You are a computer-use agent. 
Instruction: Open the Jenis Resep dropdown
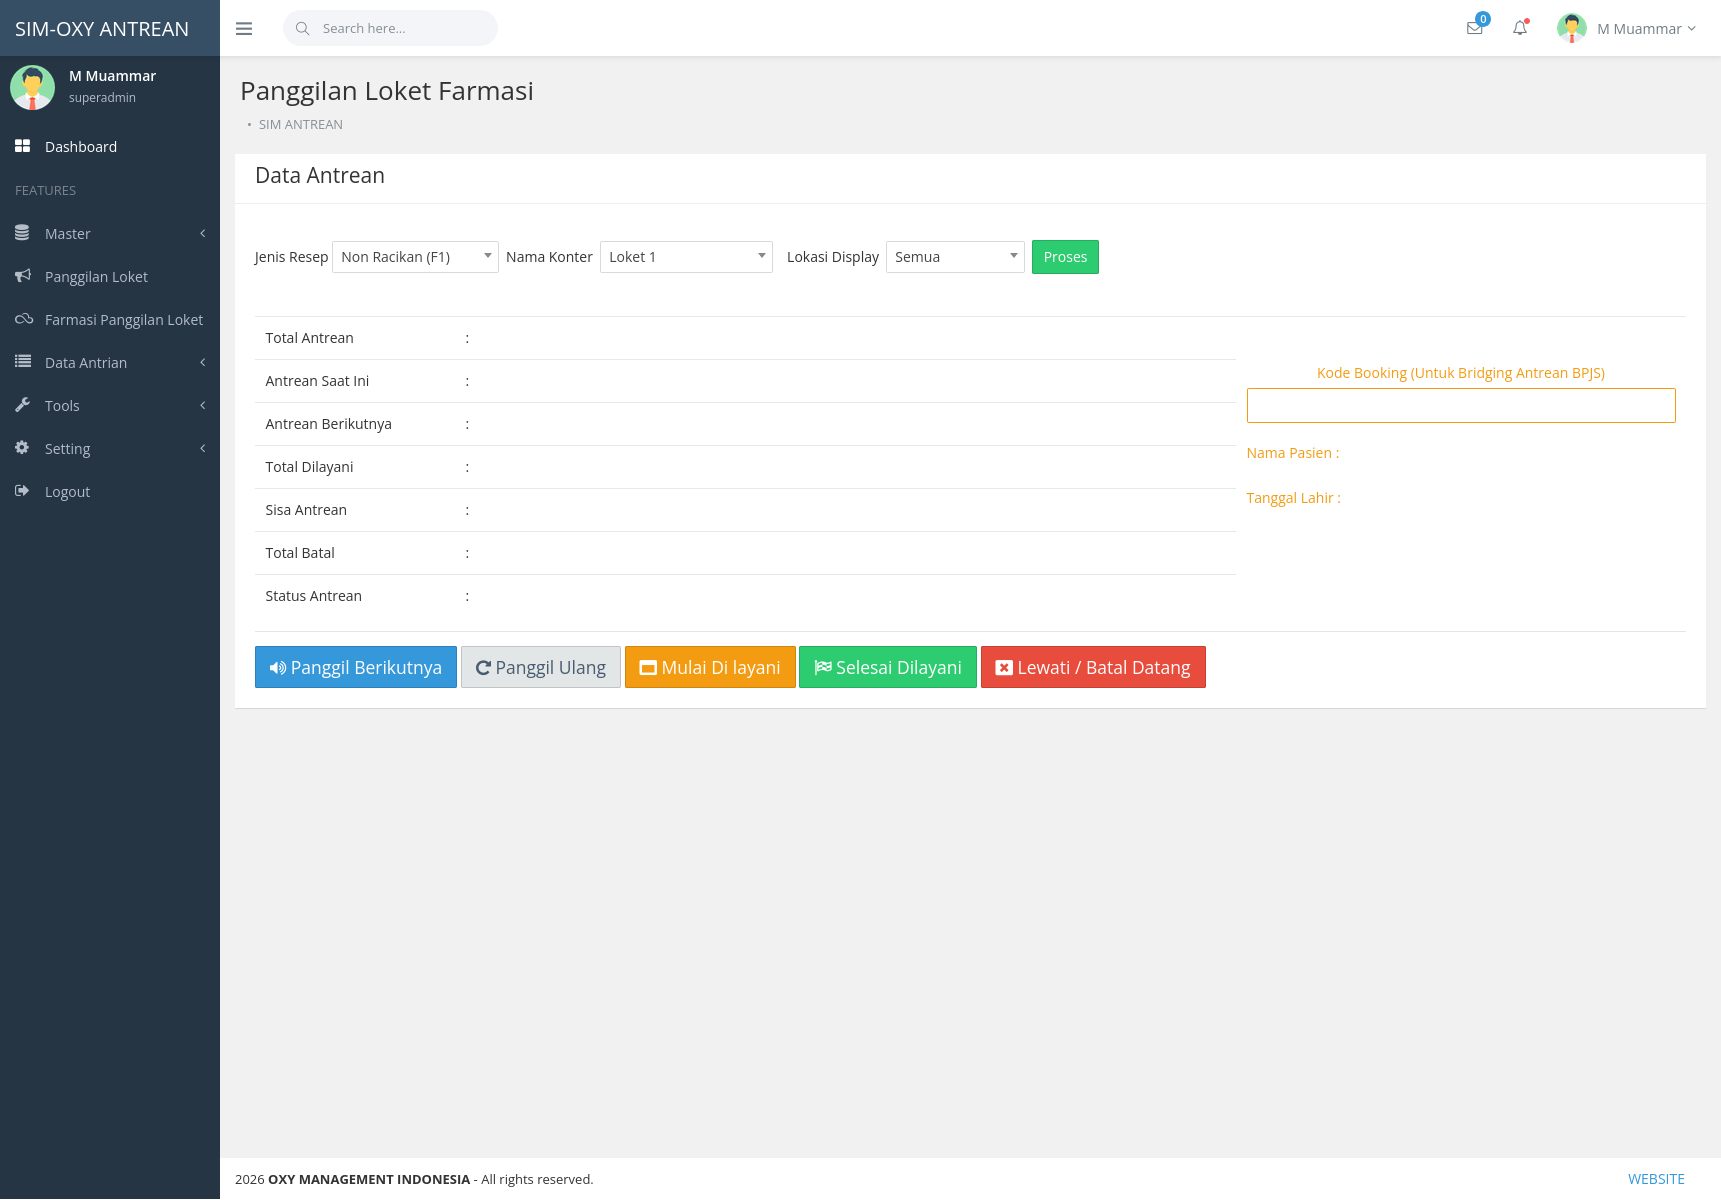(x=415, y=257)
